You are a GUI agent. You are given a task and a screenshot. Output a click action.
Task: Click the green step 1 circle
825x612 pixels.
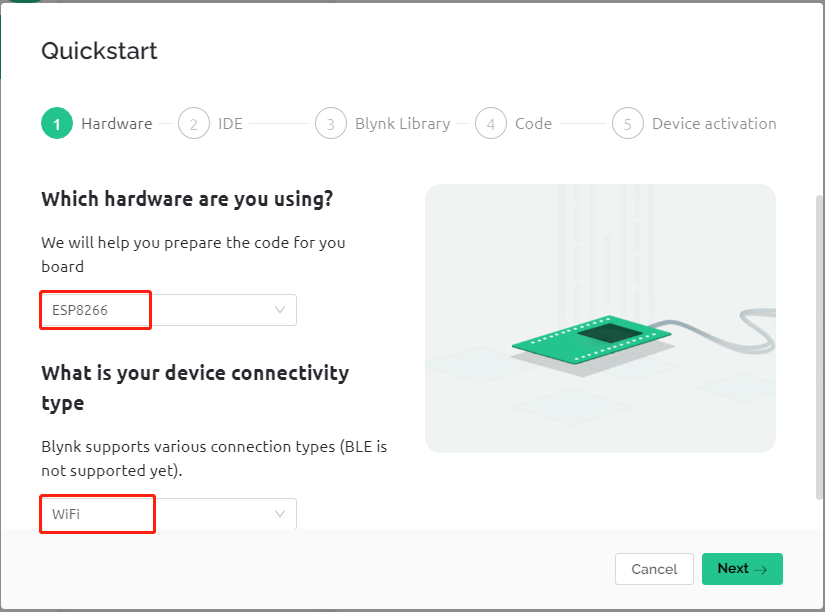click(57, 123)
